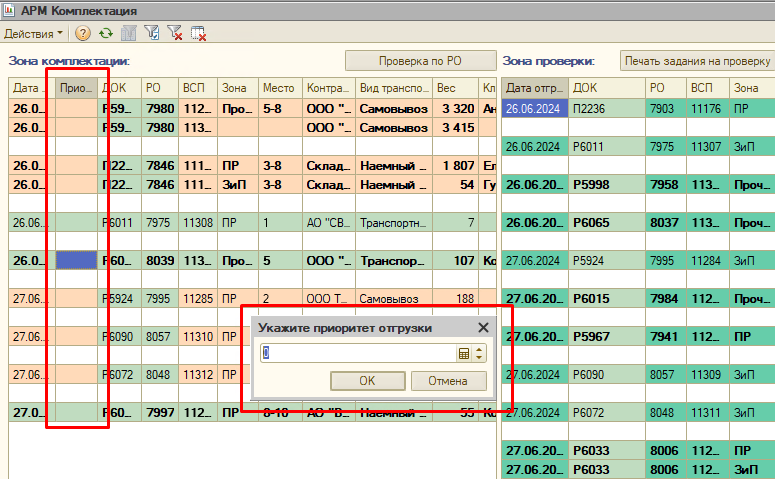Click the Зона column header in left table
The image size is (775, 479).
[x=237, y=88]
